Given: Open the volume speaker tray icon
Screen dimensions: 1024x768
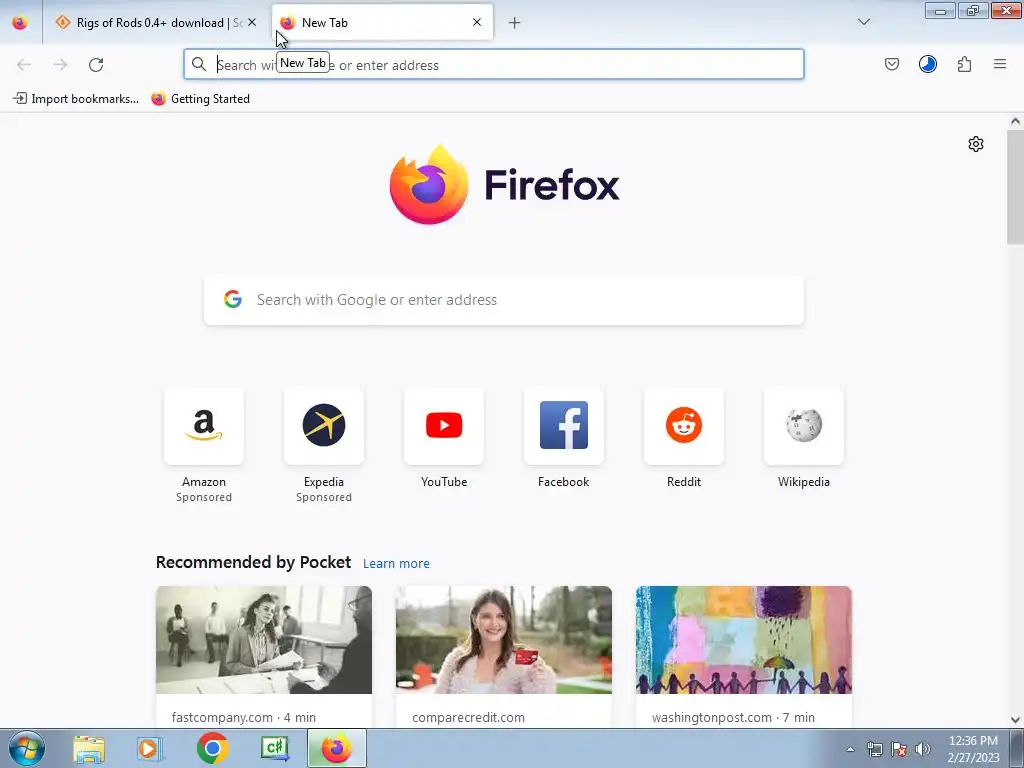Looking at the screenshot, I should 923,749.
